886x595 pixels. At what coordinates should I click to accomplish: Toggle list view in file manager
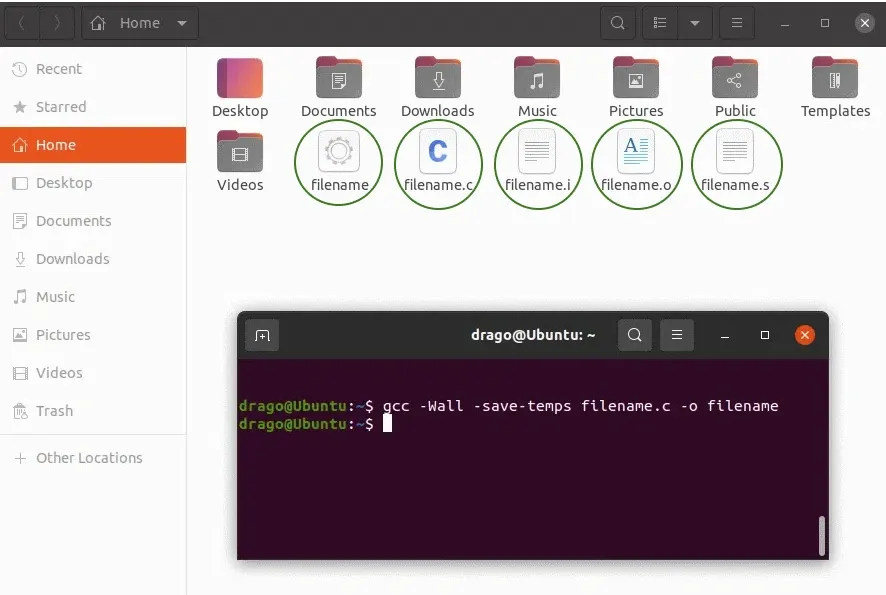point(659,23)
